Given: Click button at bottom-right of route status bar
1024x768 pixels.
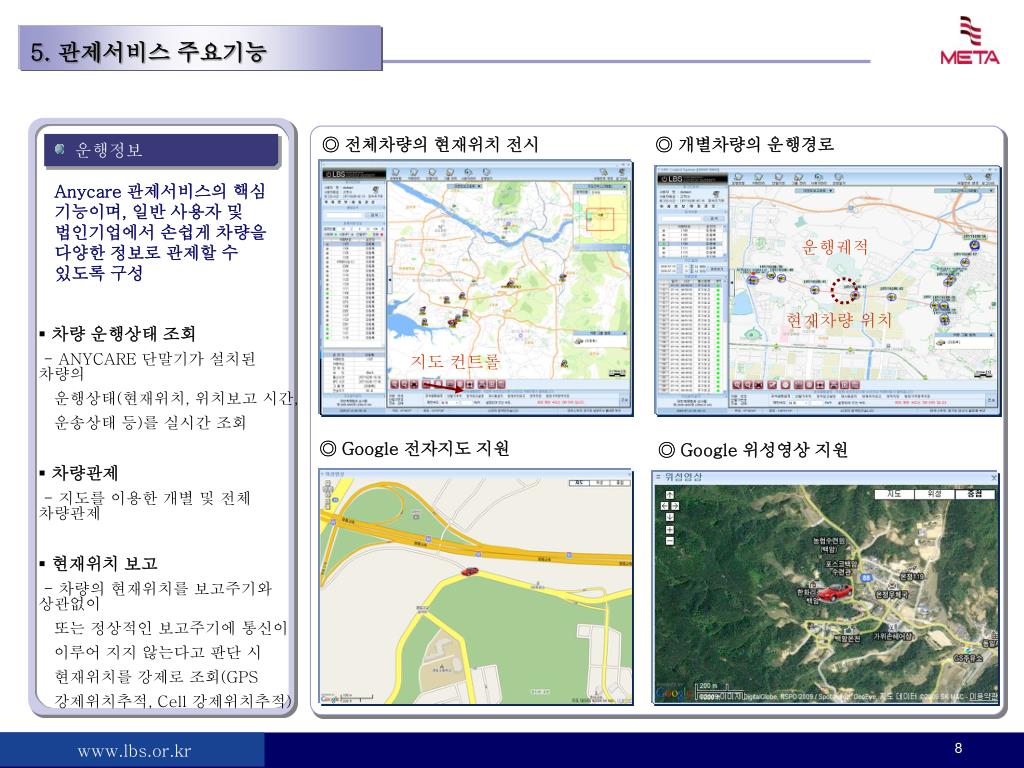Looking at the screenshot, I should (x=991, y=400).
